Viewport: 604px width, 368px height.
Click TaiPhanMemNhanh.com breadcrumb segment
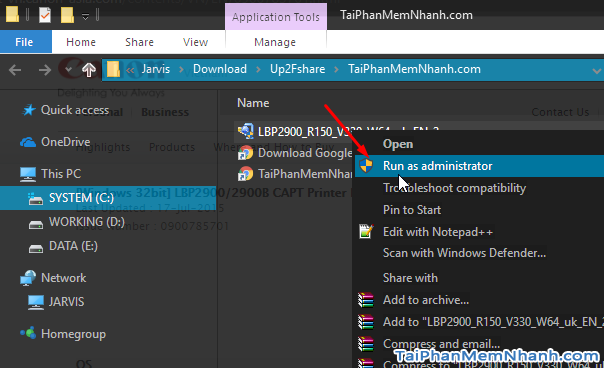click(414, 69)
